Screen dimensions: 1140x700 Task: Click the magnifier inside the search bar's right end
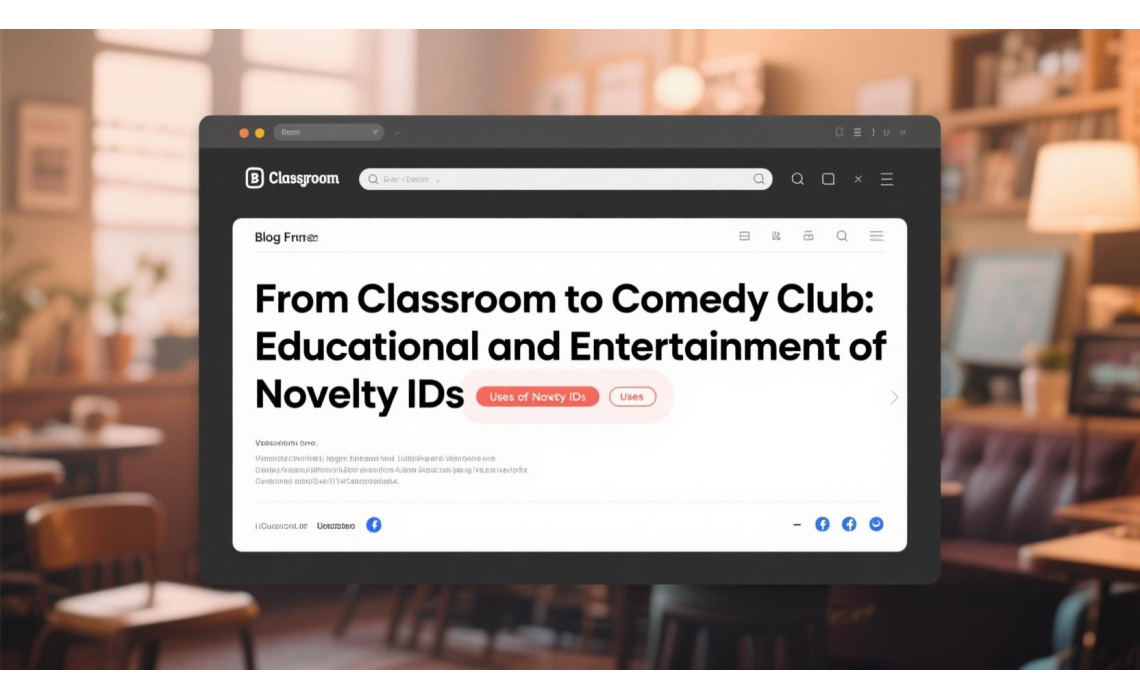click(x=760, y=179)
